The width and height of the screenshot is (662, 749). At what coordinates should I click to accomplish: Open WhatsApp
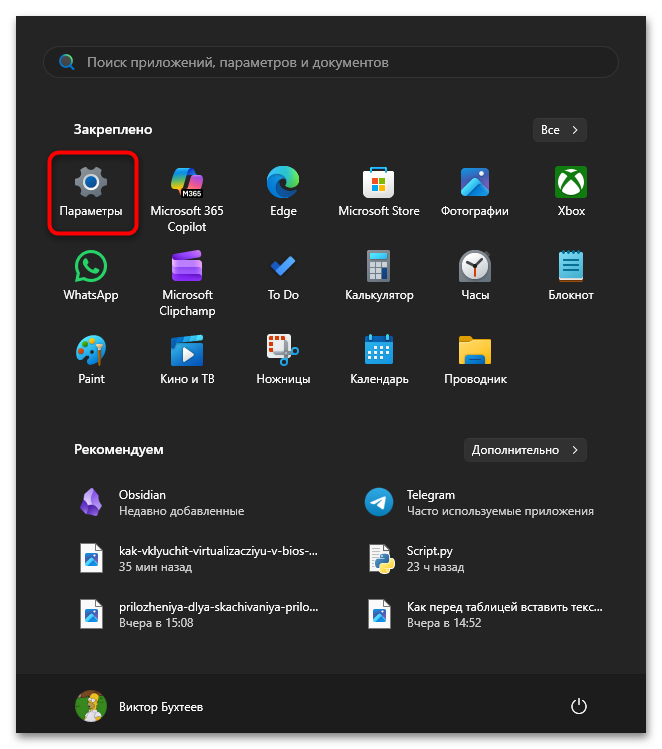[x=91, y=276]
